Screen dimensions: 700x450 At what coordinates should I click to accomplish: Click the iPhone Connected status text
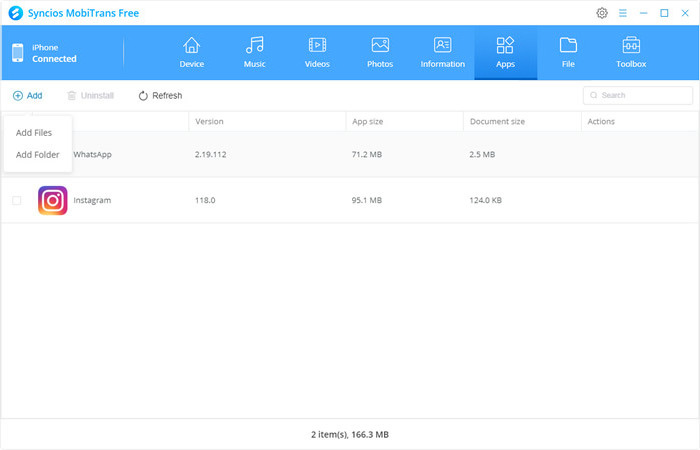(54, 53)
